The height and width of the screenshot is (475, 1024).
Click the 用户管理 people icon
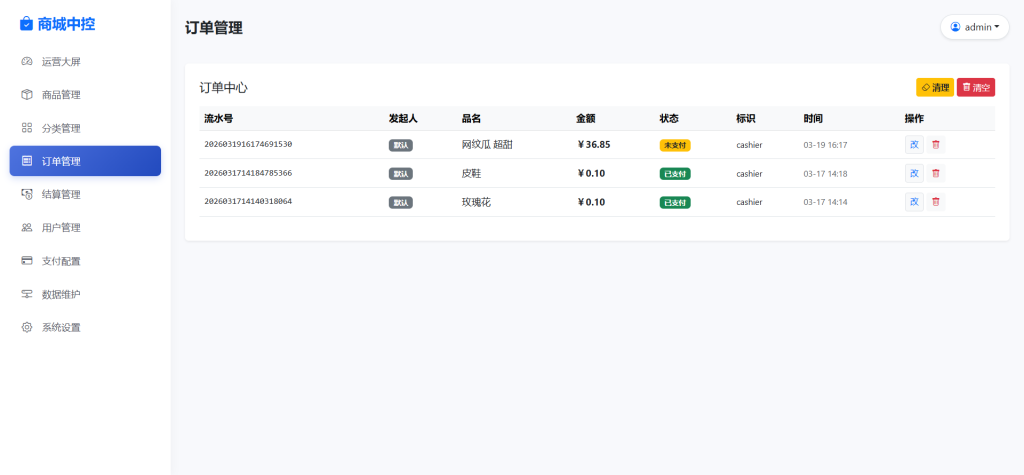click(27, 227)
